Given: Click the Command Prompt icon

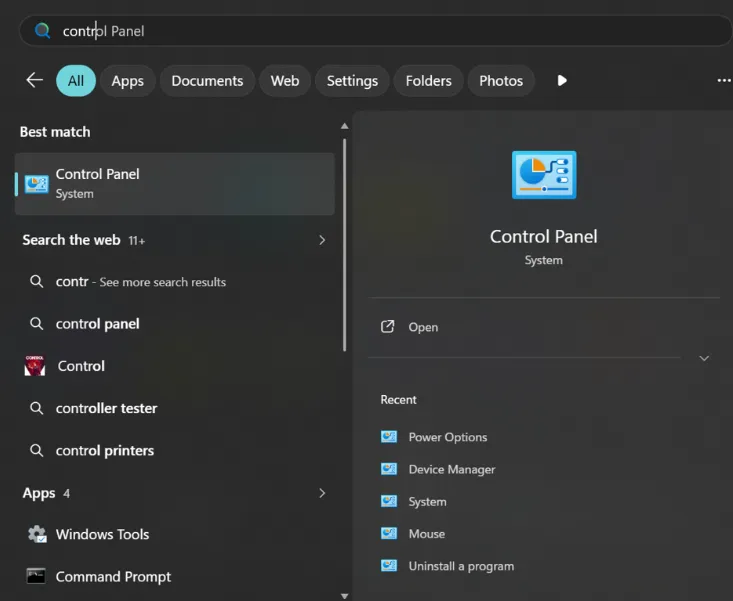Looking at the screenshot, I should (x=36, y=576).
